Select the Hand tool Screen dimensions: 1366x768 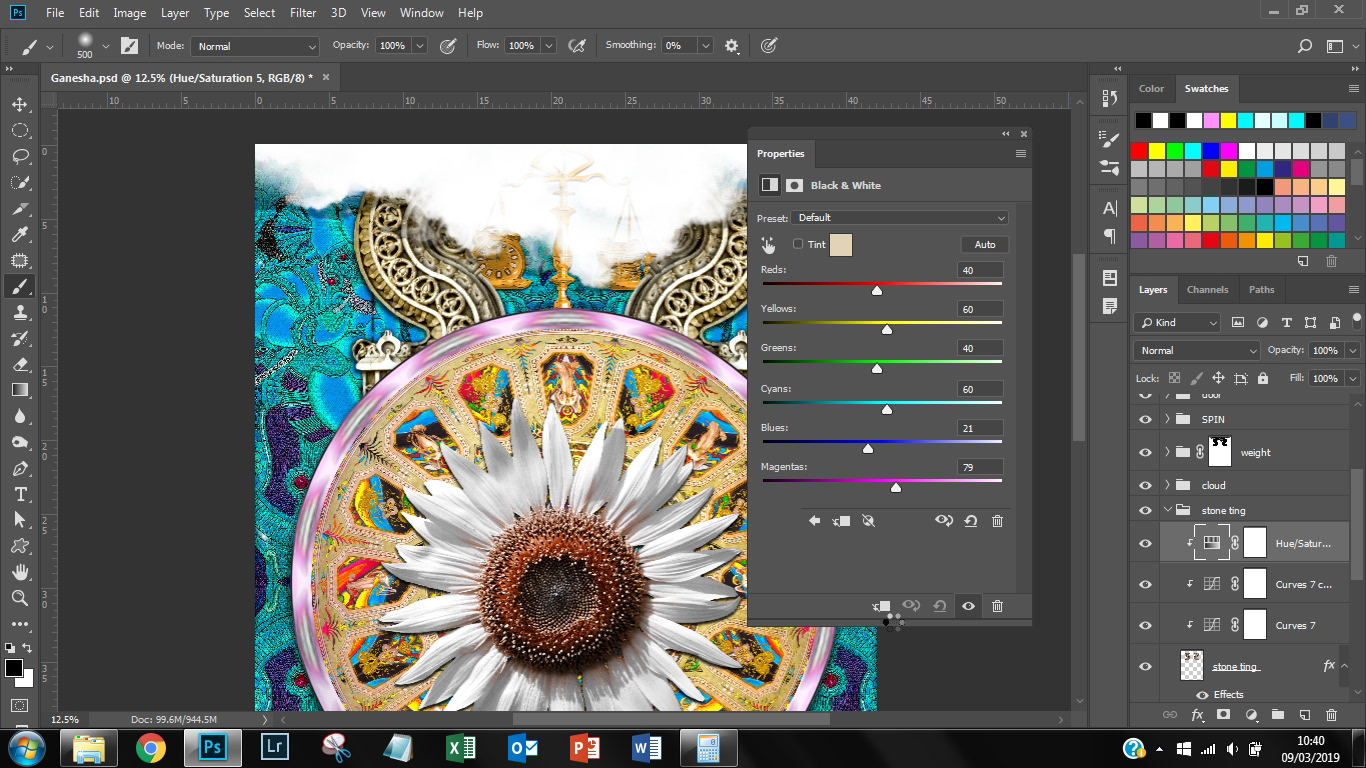click(x=20, y=573)
